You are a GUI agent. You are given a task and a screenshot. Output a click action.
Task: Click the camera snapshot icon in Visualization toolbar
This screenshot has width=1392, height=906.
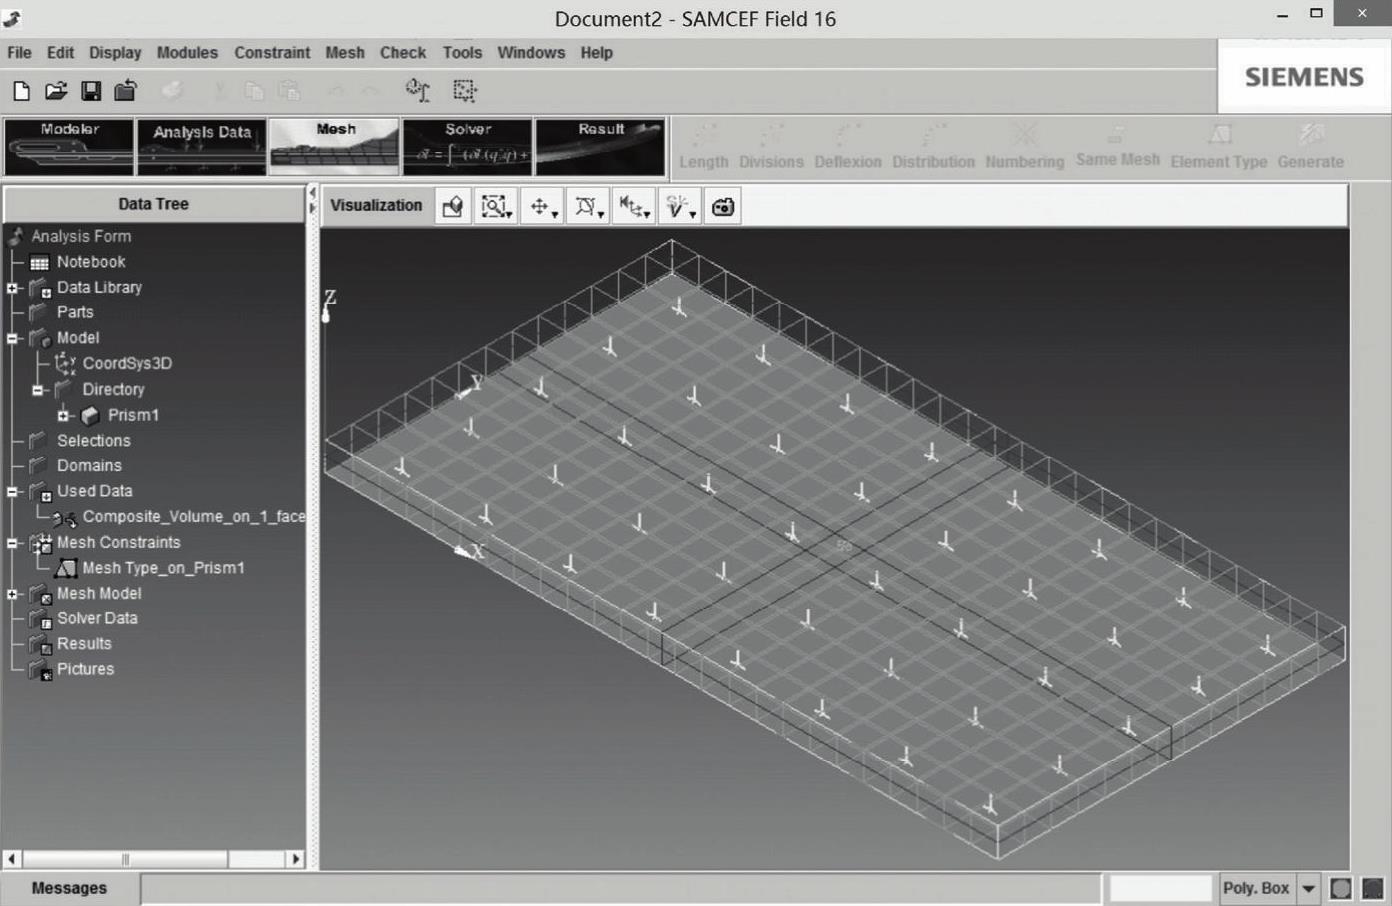723,207
